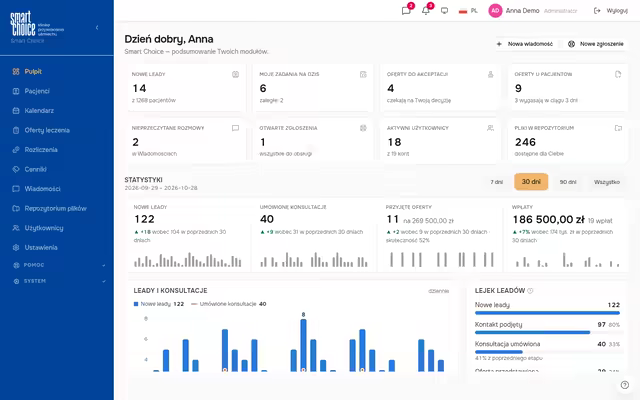Open Cenniki from sidebar
The image size is (640, 400).
tap(57, 169)
